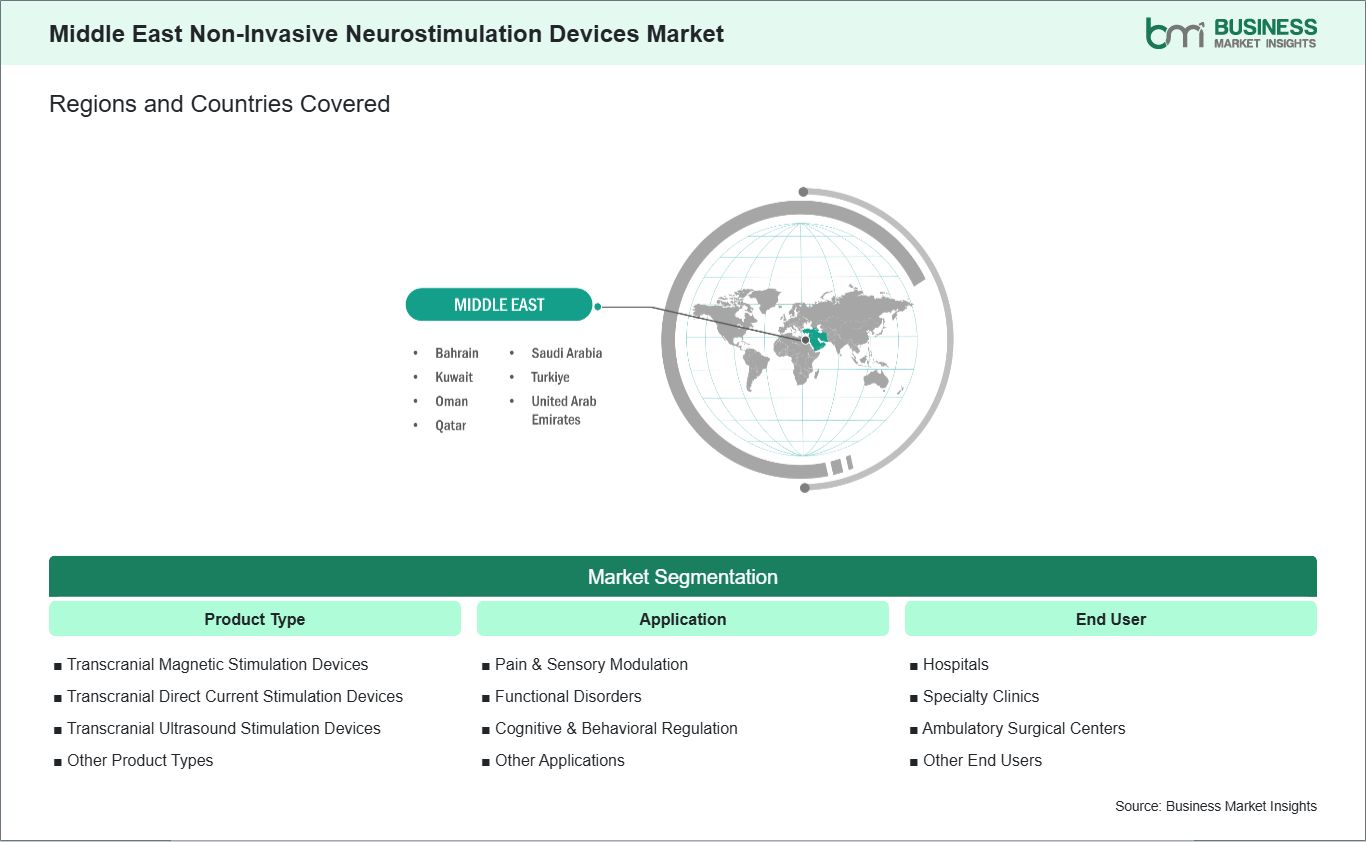Click 'Pain & Sensory Modulation'

[591, 664]
